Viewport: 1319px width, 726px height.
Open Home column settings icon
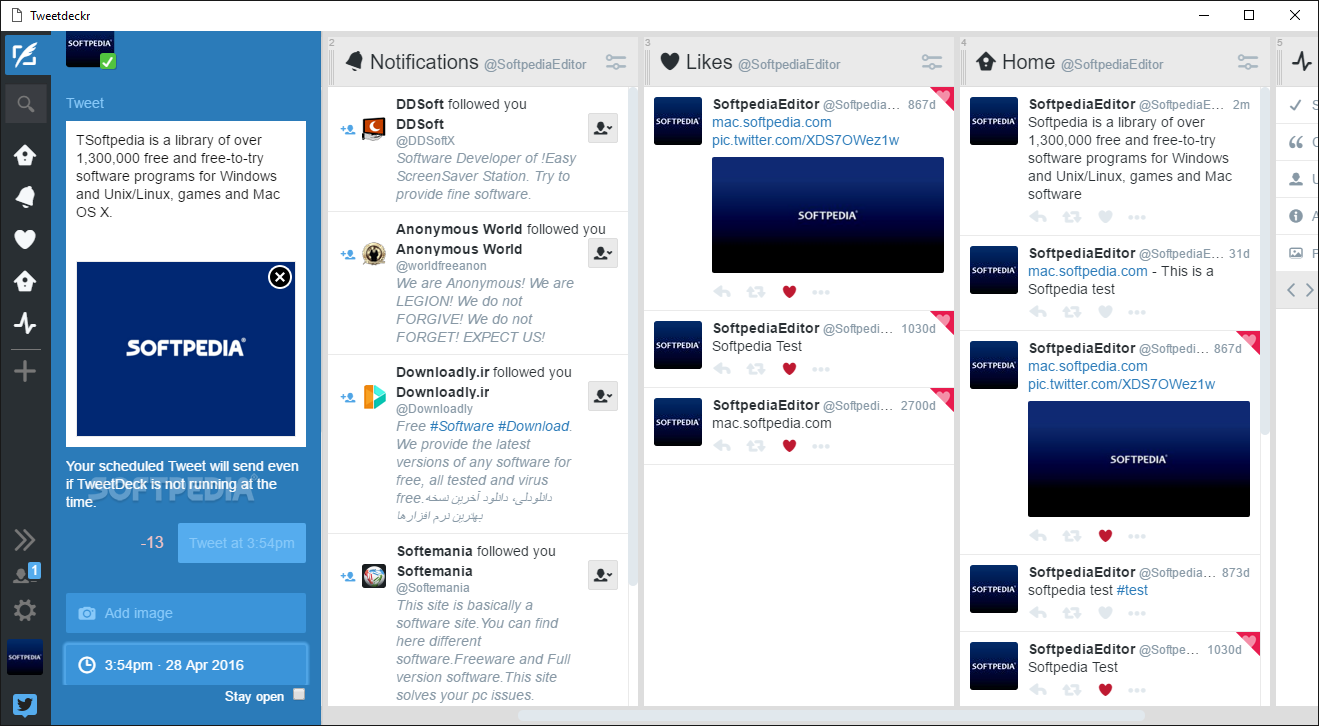tap(1248, 62)
